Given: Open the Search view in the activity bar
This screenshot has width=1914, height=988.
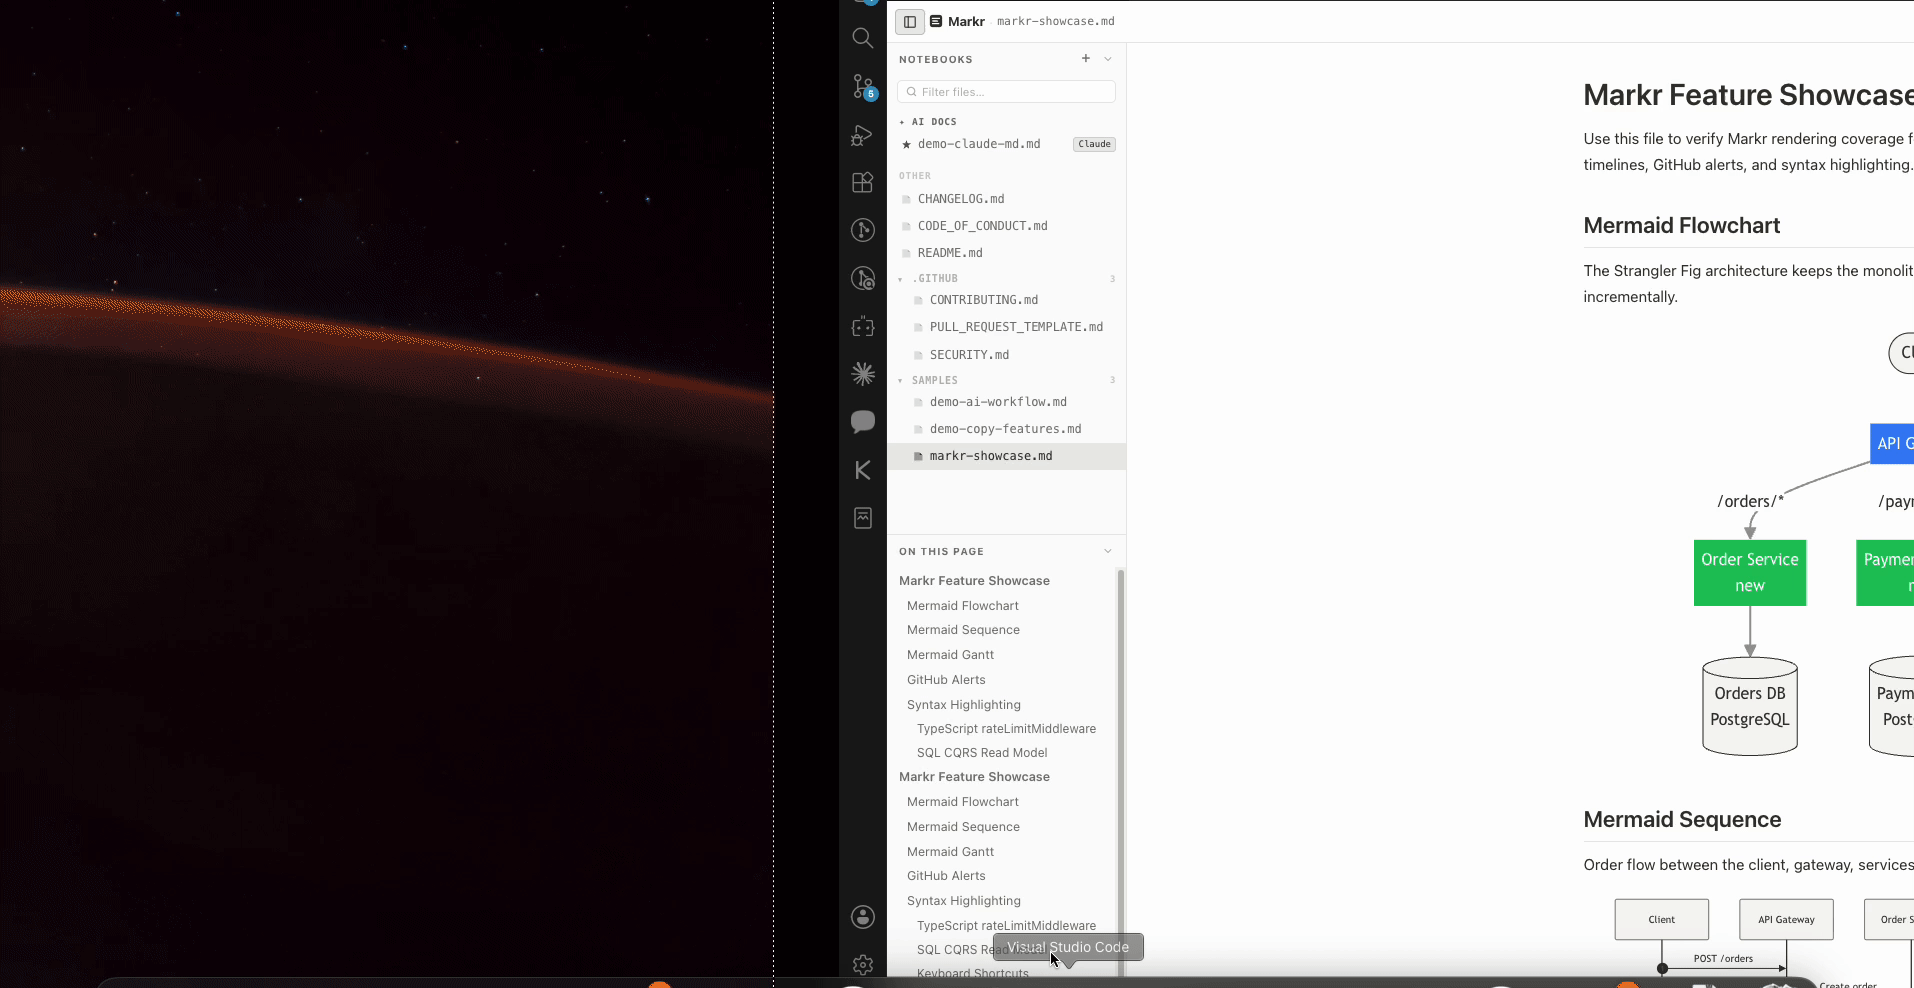Looking at the screenshot, I should 862,38.
